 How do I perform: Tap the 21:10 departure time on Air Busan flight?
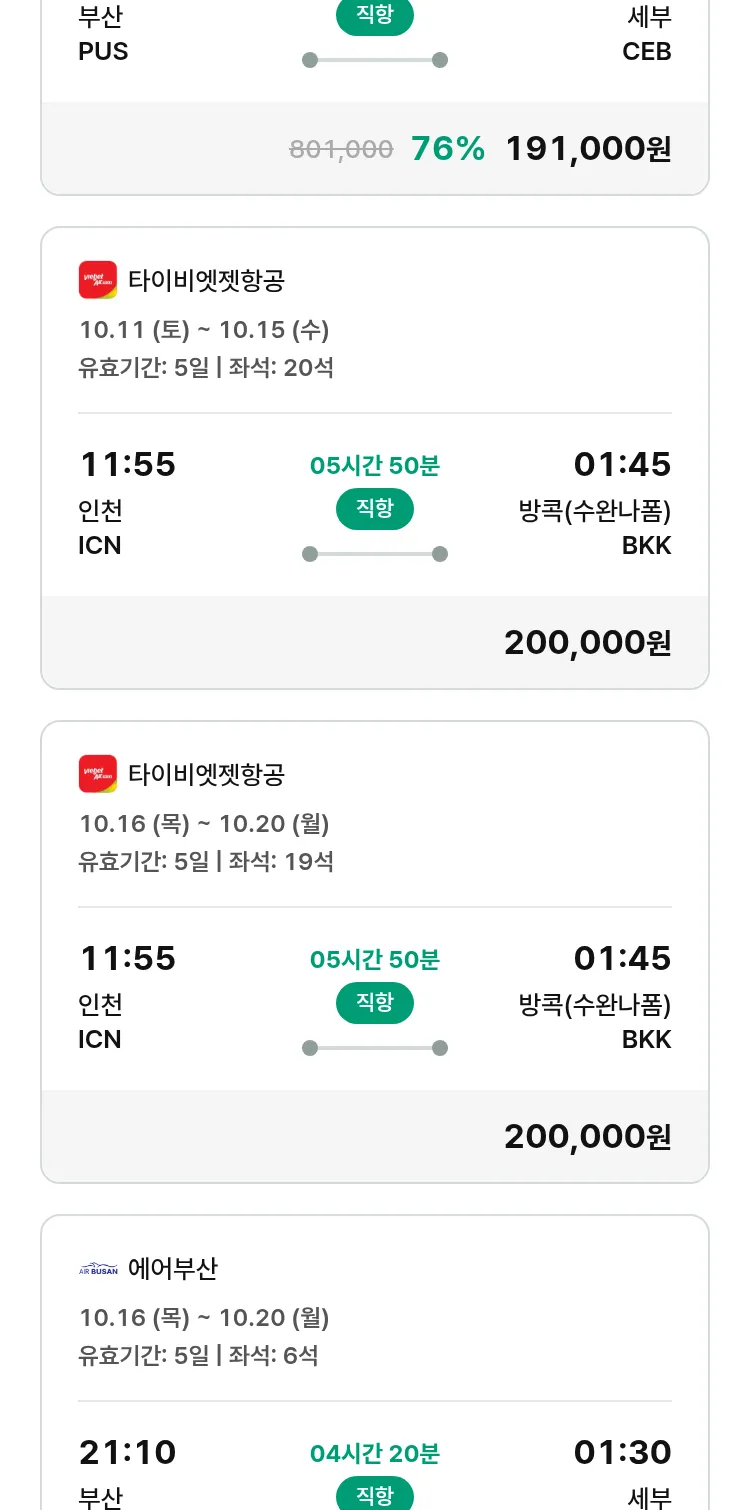tap(128, 1452)
